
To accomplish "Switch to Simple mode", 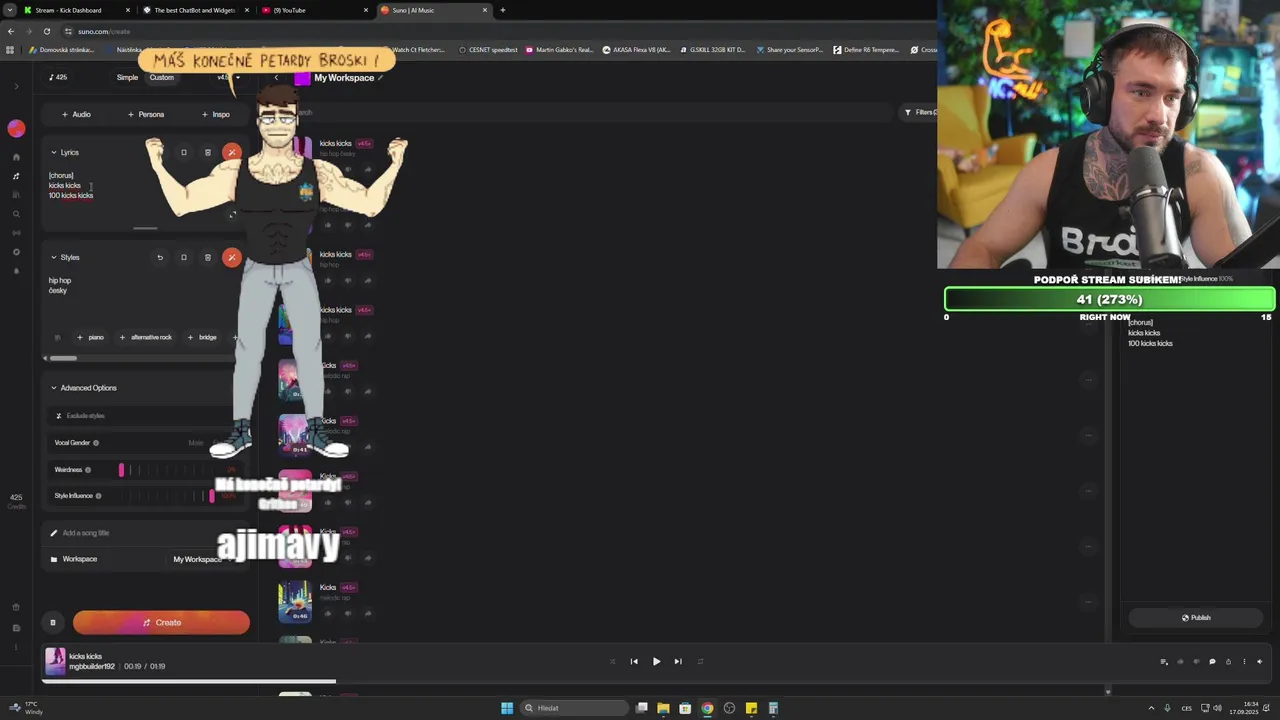I will (x=127, y=77).
